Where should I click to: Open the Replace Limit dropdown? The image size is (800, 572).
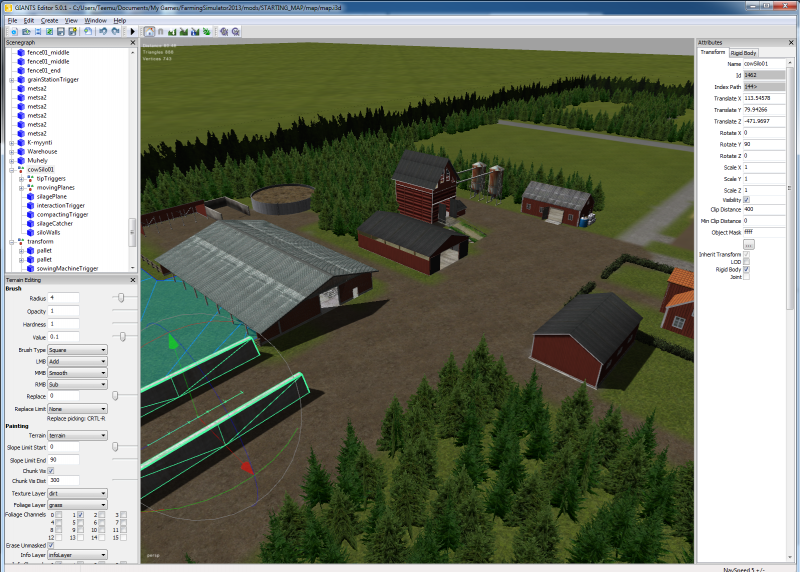click(x=77, y=409)
